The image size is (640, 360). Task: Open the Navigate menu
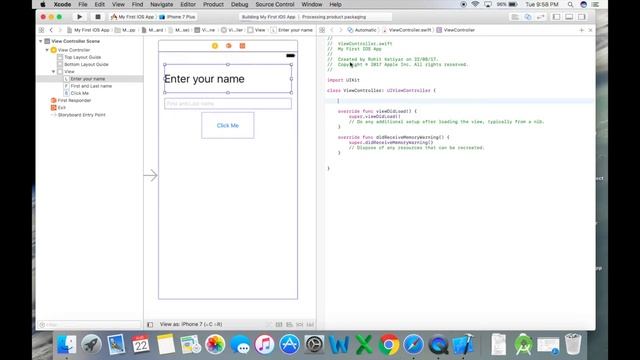pyautogui.click(x=162, y=4)
